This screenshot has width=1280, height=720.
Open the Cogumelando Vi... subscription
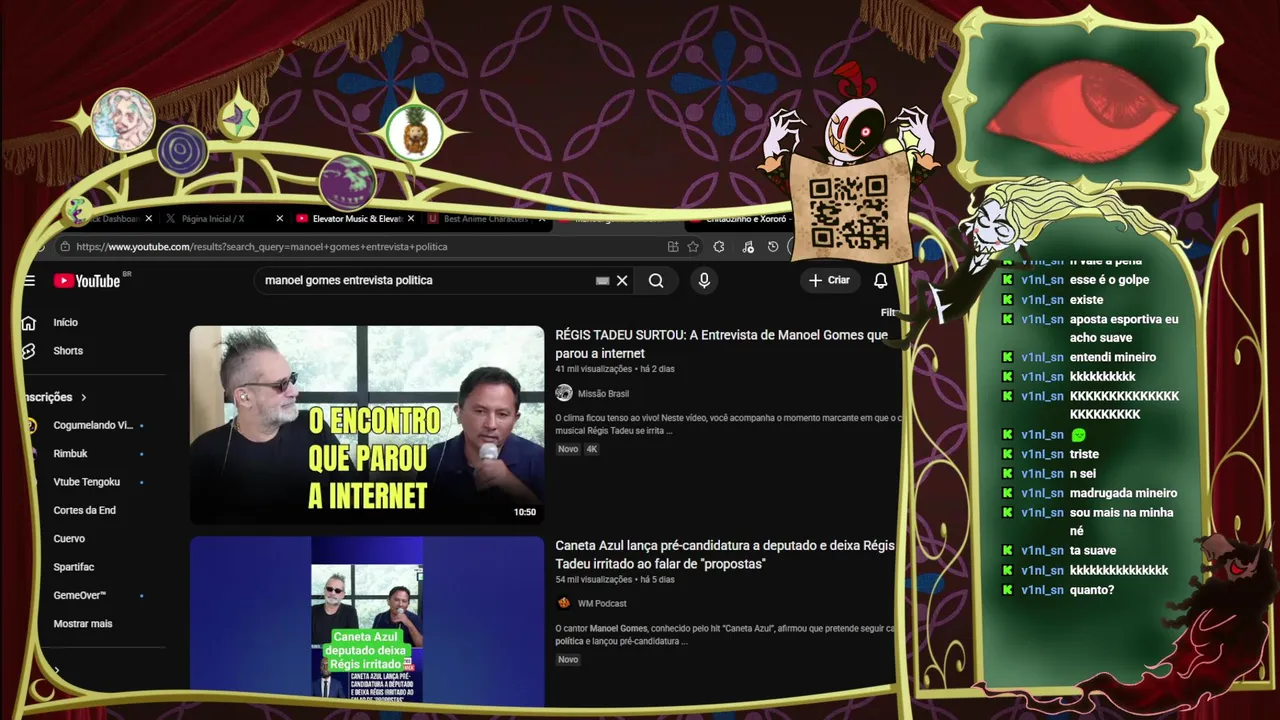tap(92, 425)
